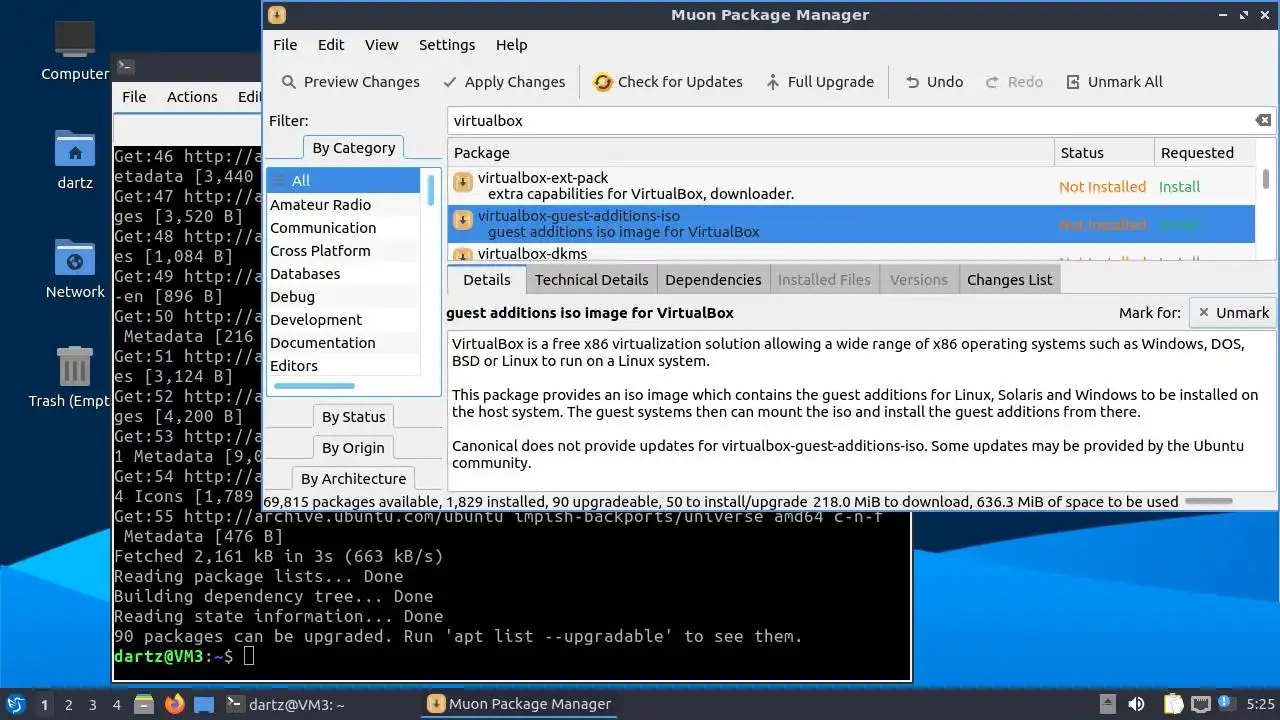Open the Edit menu in Muon
The width and height of the screenshot is (1280, 720).
(x=331, y=45)
